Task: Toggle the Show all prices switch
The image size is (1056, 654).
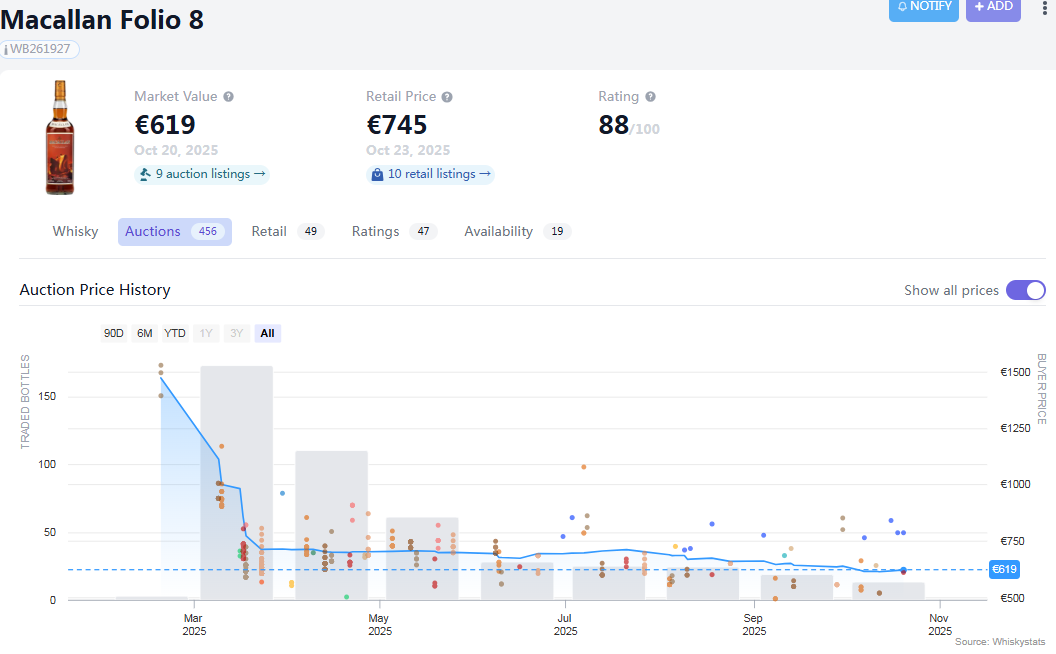Action: [1025, 290]
